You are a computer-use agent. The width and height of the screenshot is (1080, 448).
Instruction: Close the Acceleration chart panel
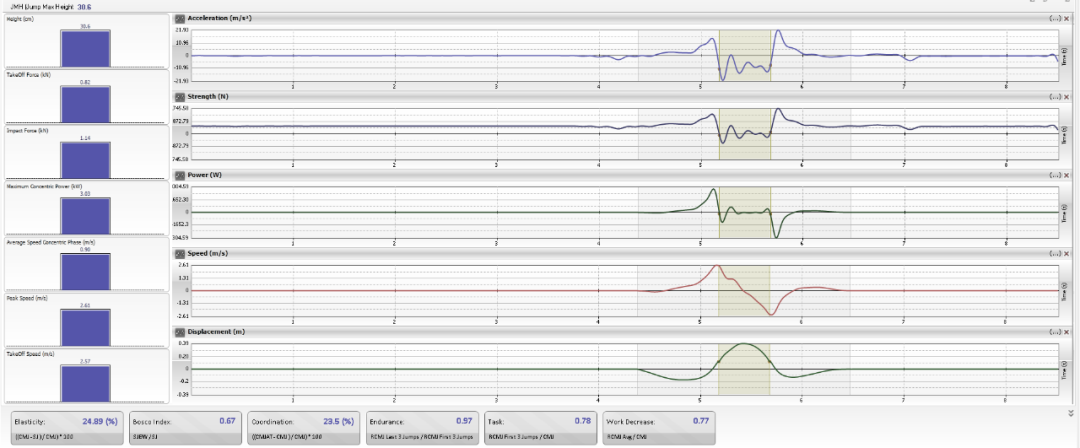1064,19
